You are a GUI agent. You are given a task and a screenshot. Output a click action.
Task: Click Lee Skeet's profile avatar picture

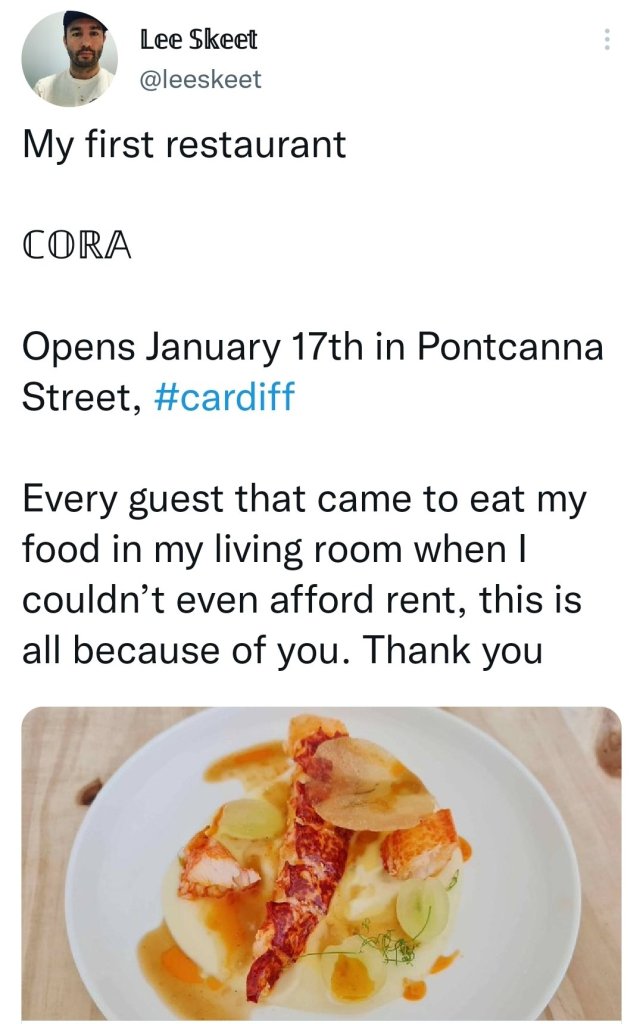pos(69,58)
